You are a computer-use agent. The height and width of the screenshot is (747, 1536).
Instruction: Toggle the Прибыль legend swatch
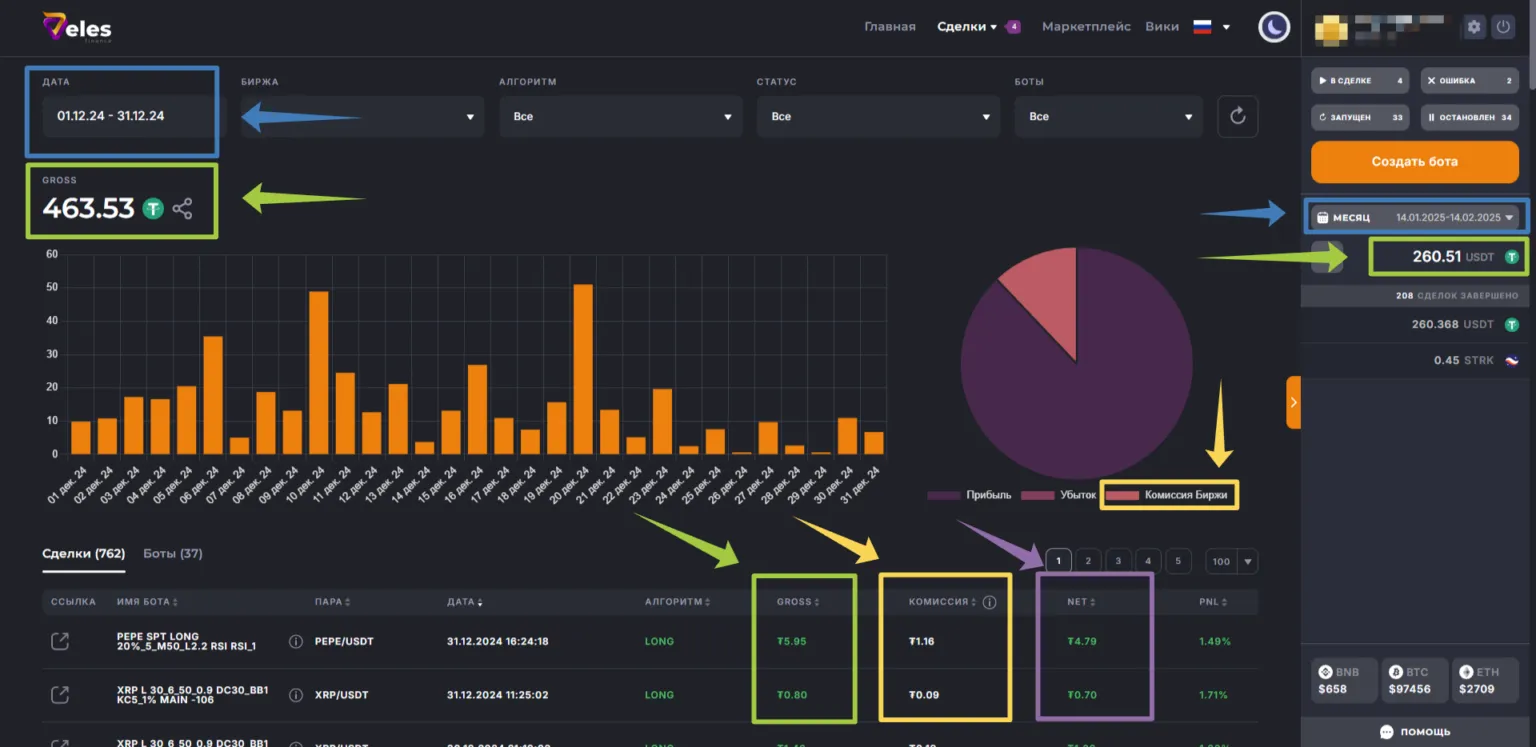tap(943, 495)
